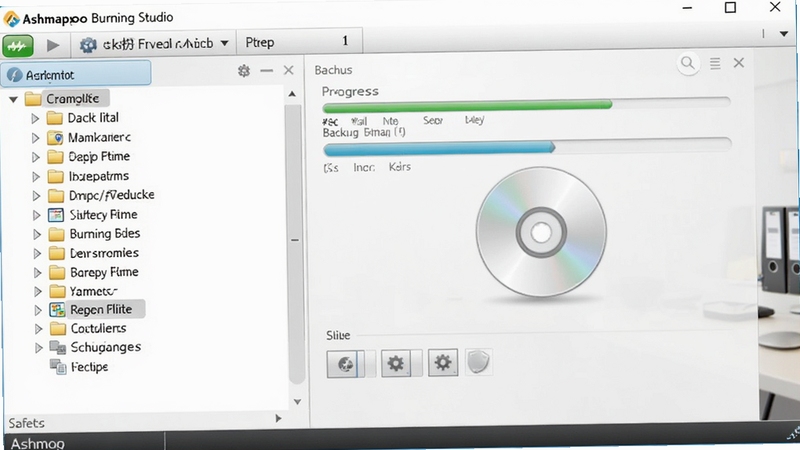Viewport: 800px width, 450px height.
Task: Click the tree scrollbar up arrow
Action: (x=292, y=94)
